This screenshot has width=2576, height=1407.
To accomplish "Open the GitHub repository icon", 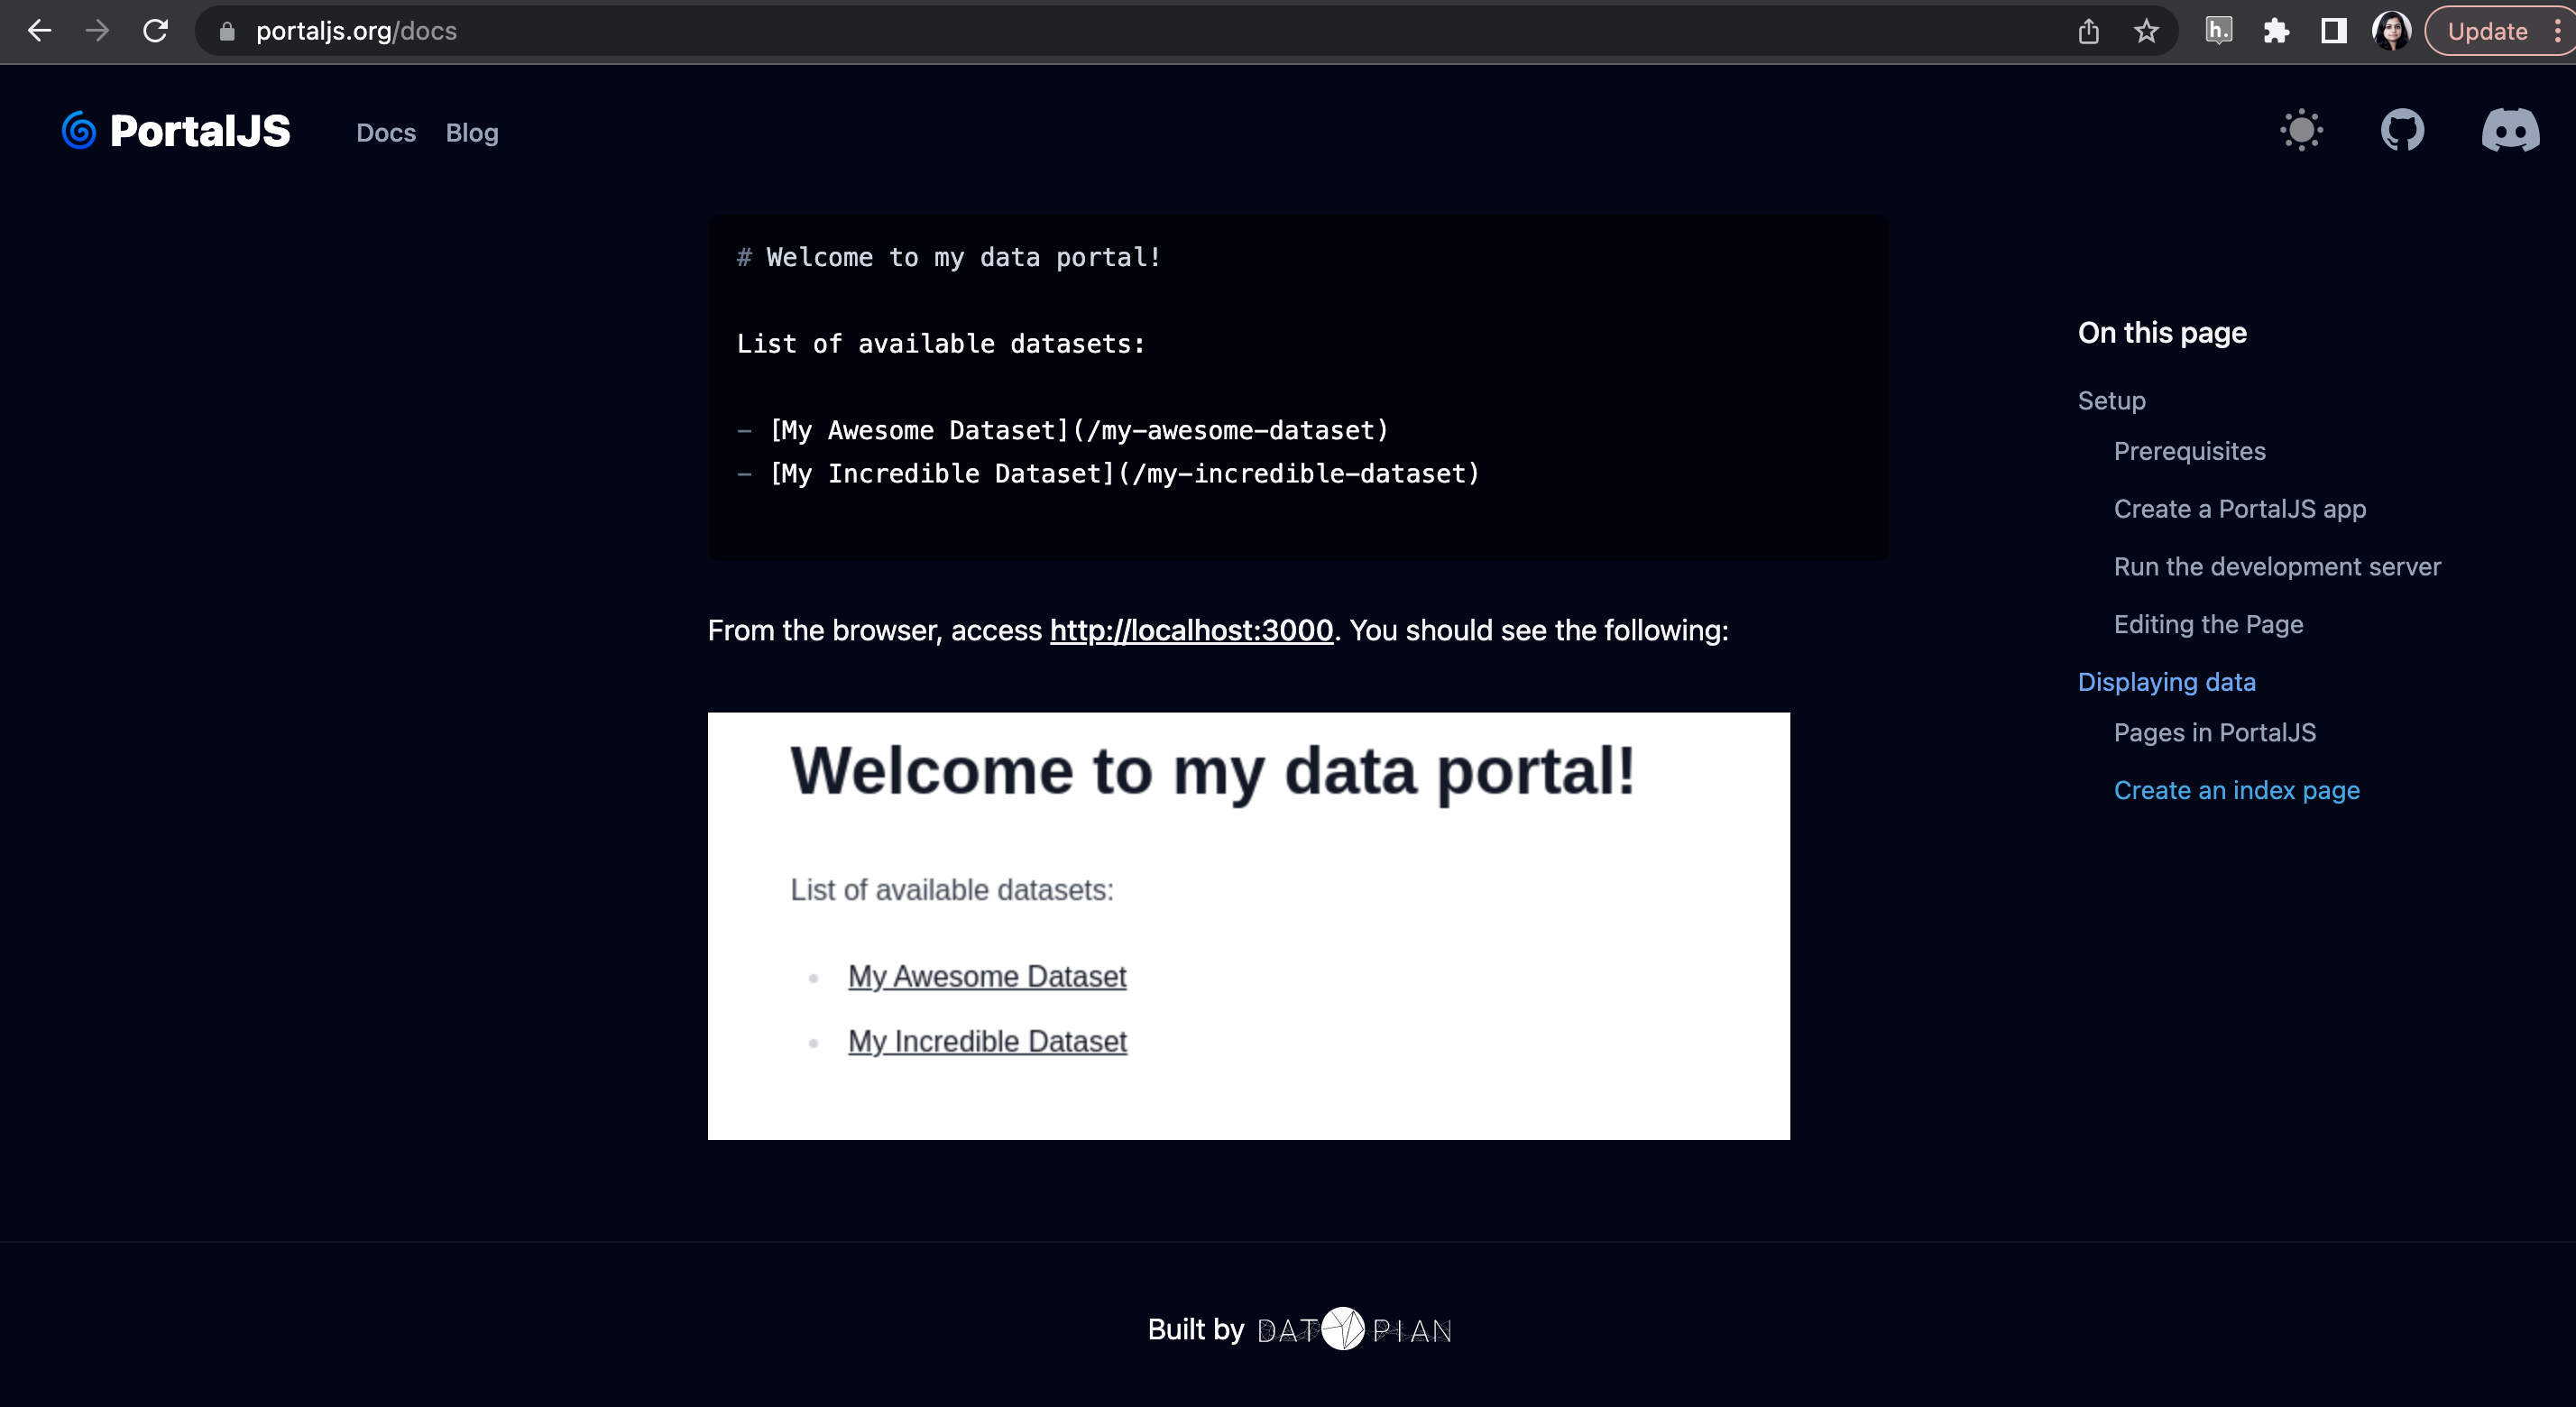I will (2402, 130).
